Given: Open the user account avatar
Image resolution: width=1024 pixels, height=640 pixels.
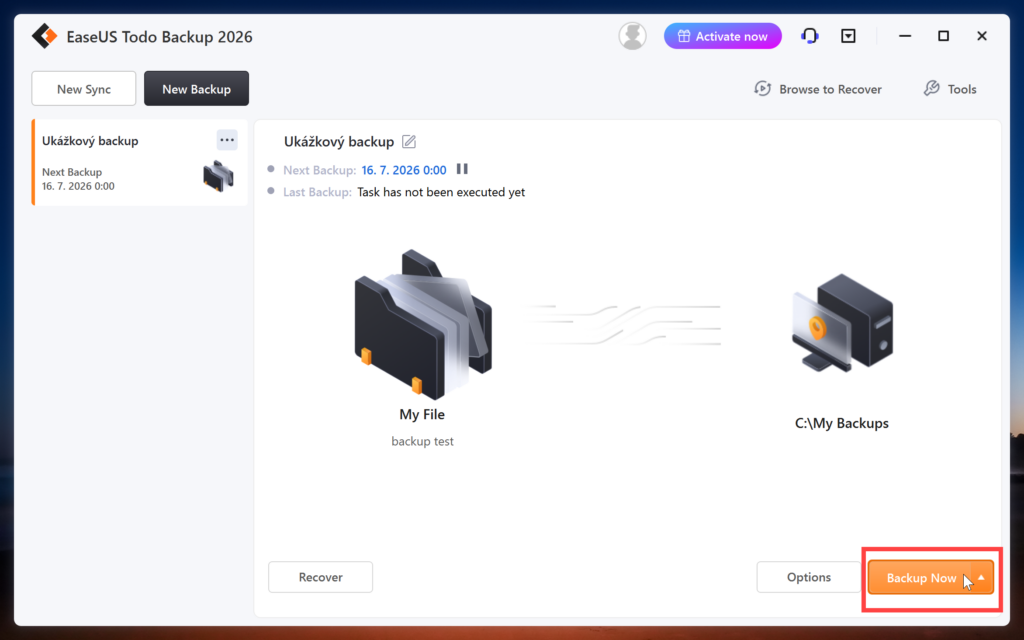Looking at the screenshot, I should (x=632, y=36).
